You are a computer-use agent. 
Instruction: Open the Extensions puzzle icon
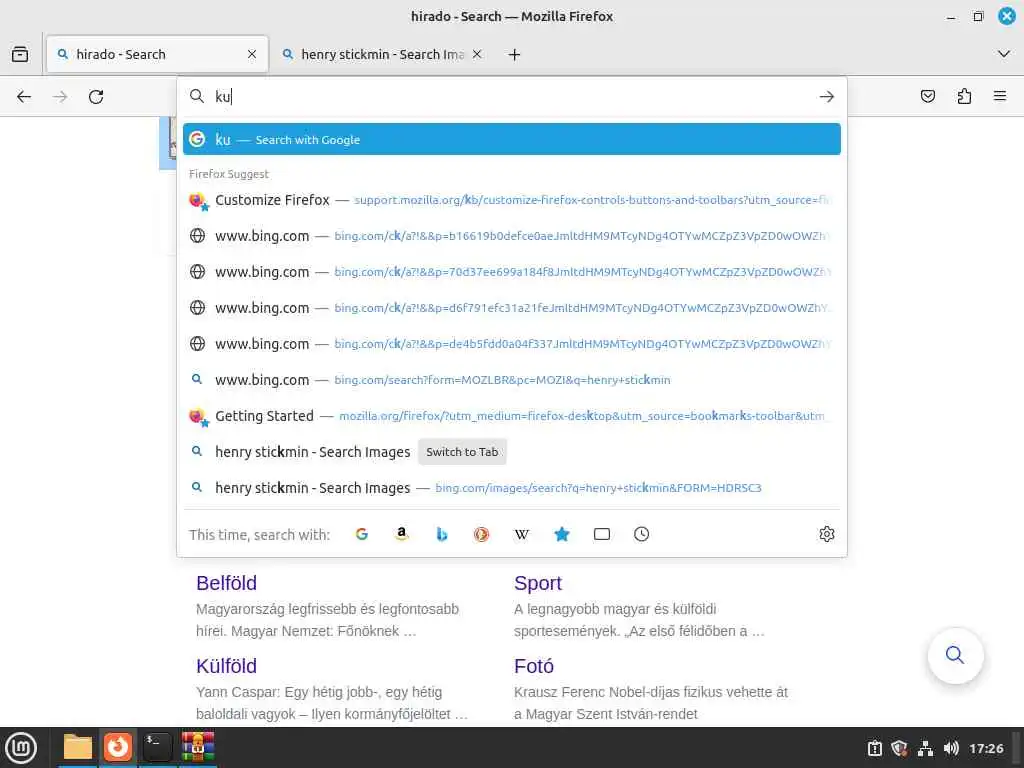pyautogui.click(x=964, y=97)
